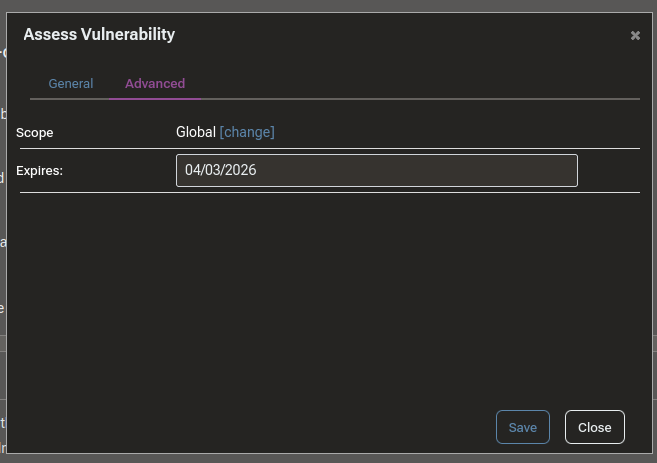The width and height of the screenshot is (657, 463).
Task: Click the Expires: field label
Action: [40, 171]
